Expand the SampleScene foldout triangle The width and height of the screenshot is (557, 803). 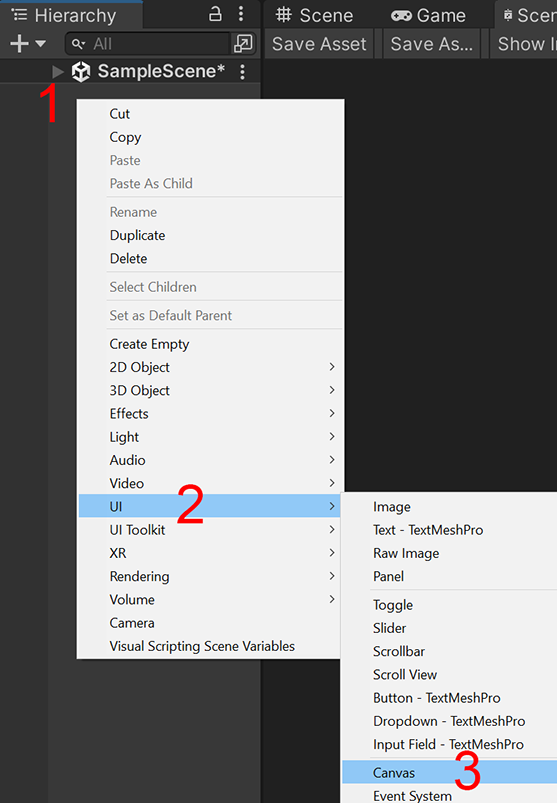pyautogui.click(x=58, y=72)
